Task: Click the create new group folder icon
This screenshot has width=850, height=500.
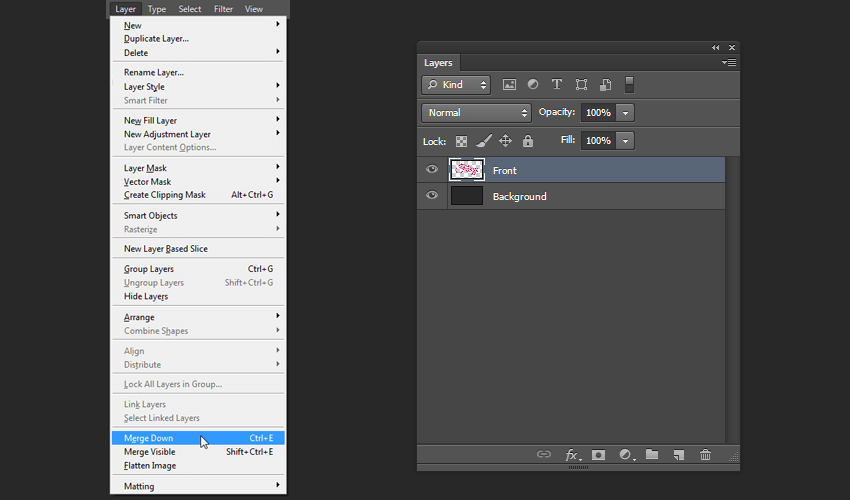Action: [652, 455]
